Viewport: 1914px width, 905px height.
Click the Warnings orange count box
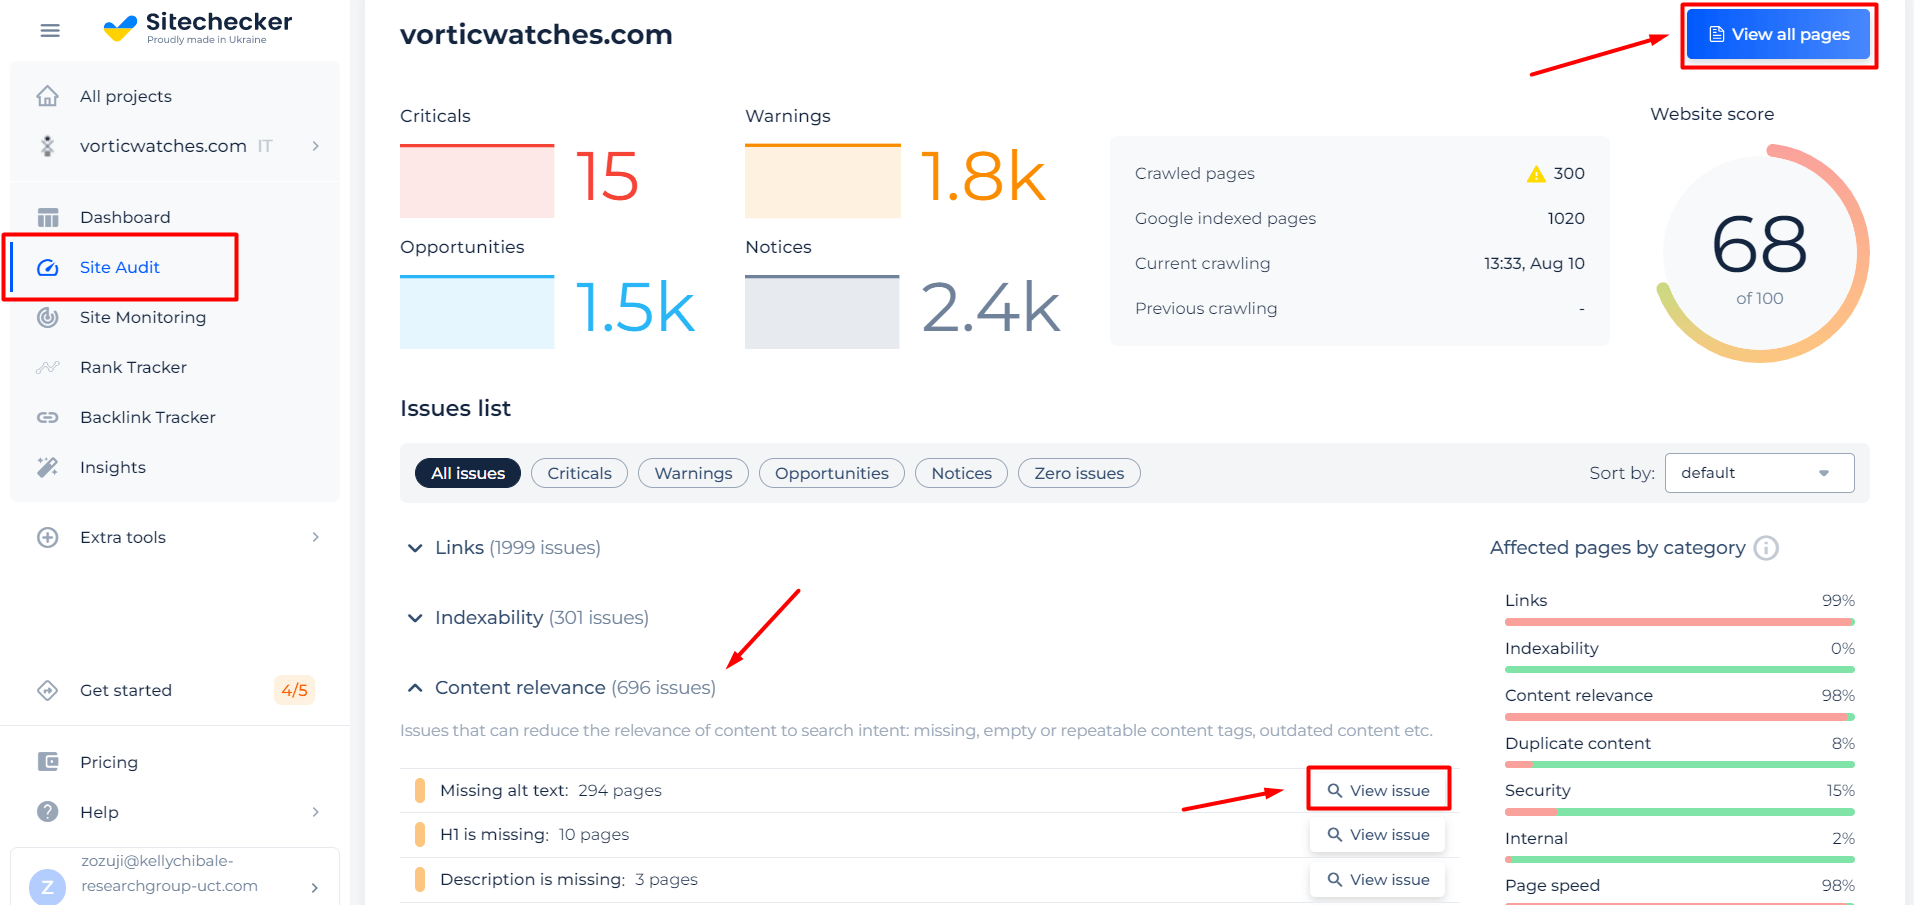[822, 181]
